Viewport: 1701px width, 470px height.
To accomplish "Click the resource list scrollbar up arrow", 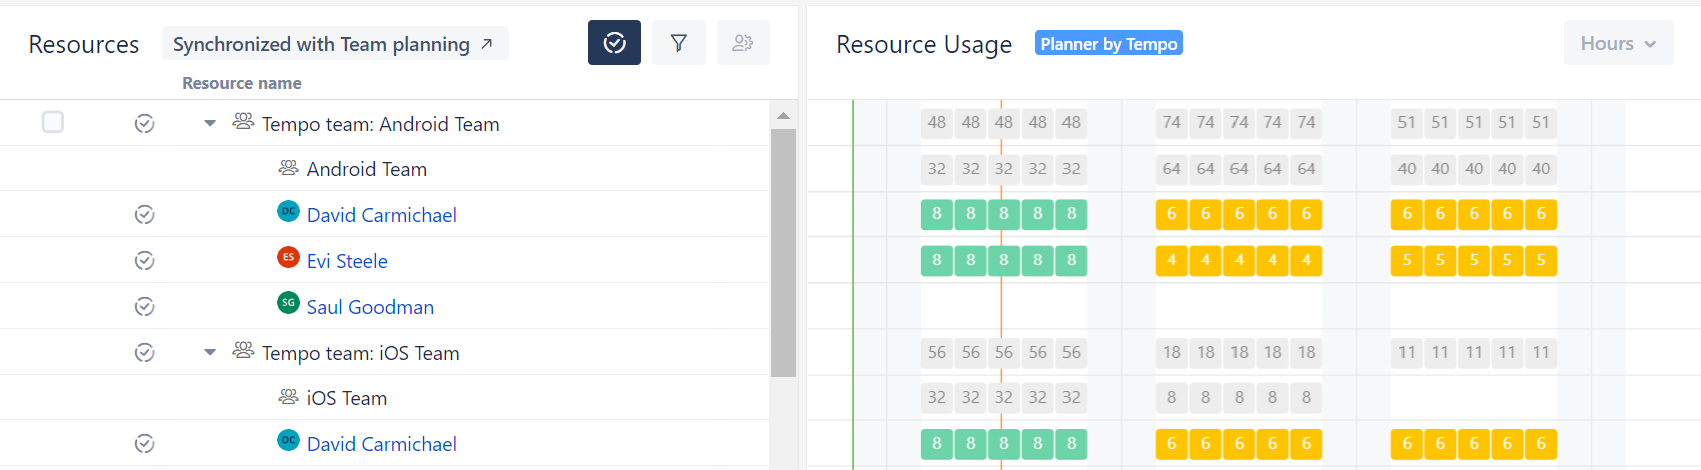I will point(783,116).
